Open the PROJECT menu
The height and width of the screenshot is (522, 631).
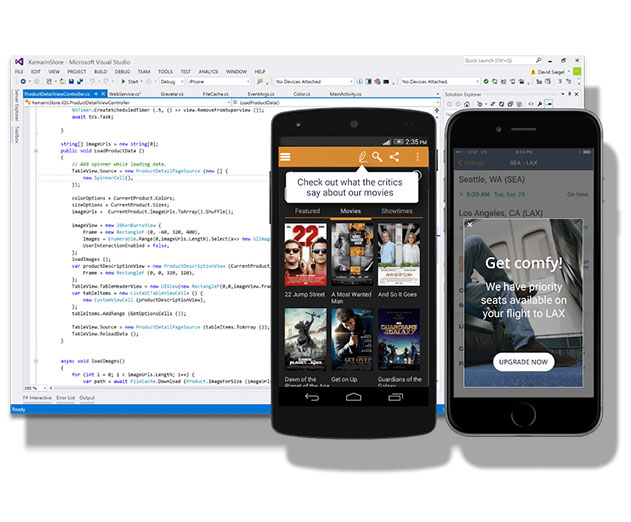click(x=76, y=72)
